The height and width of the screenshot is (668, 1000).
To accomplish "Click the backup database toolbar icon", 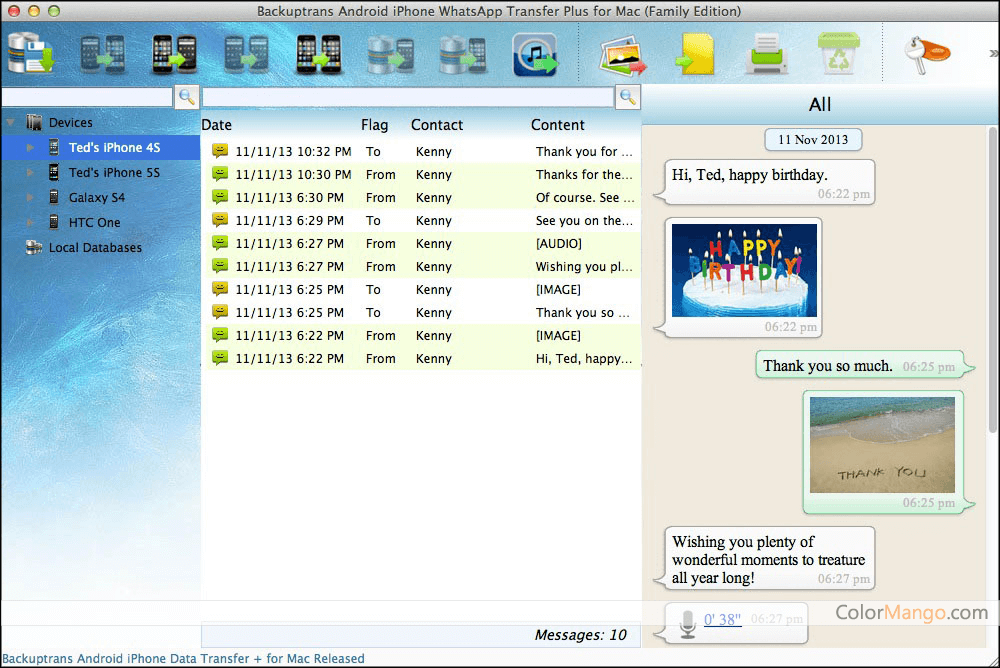I will pos(30,54).
